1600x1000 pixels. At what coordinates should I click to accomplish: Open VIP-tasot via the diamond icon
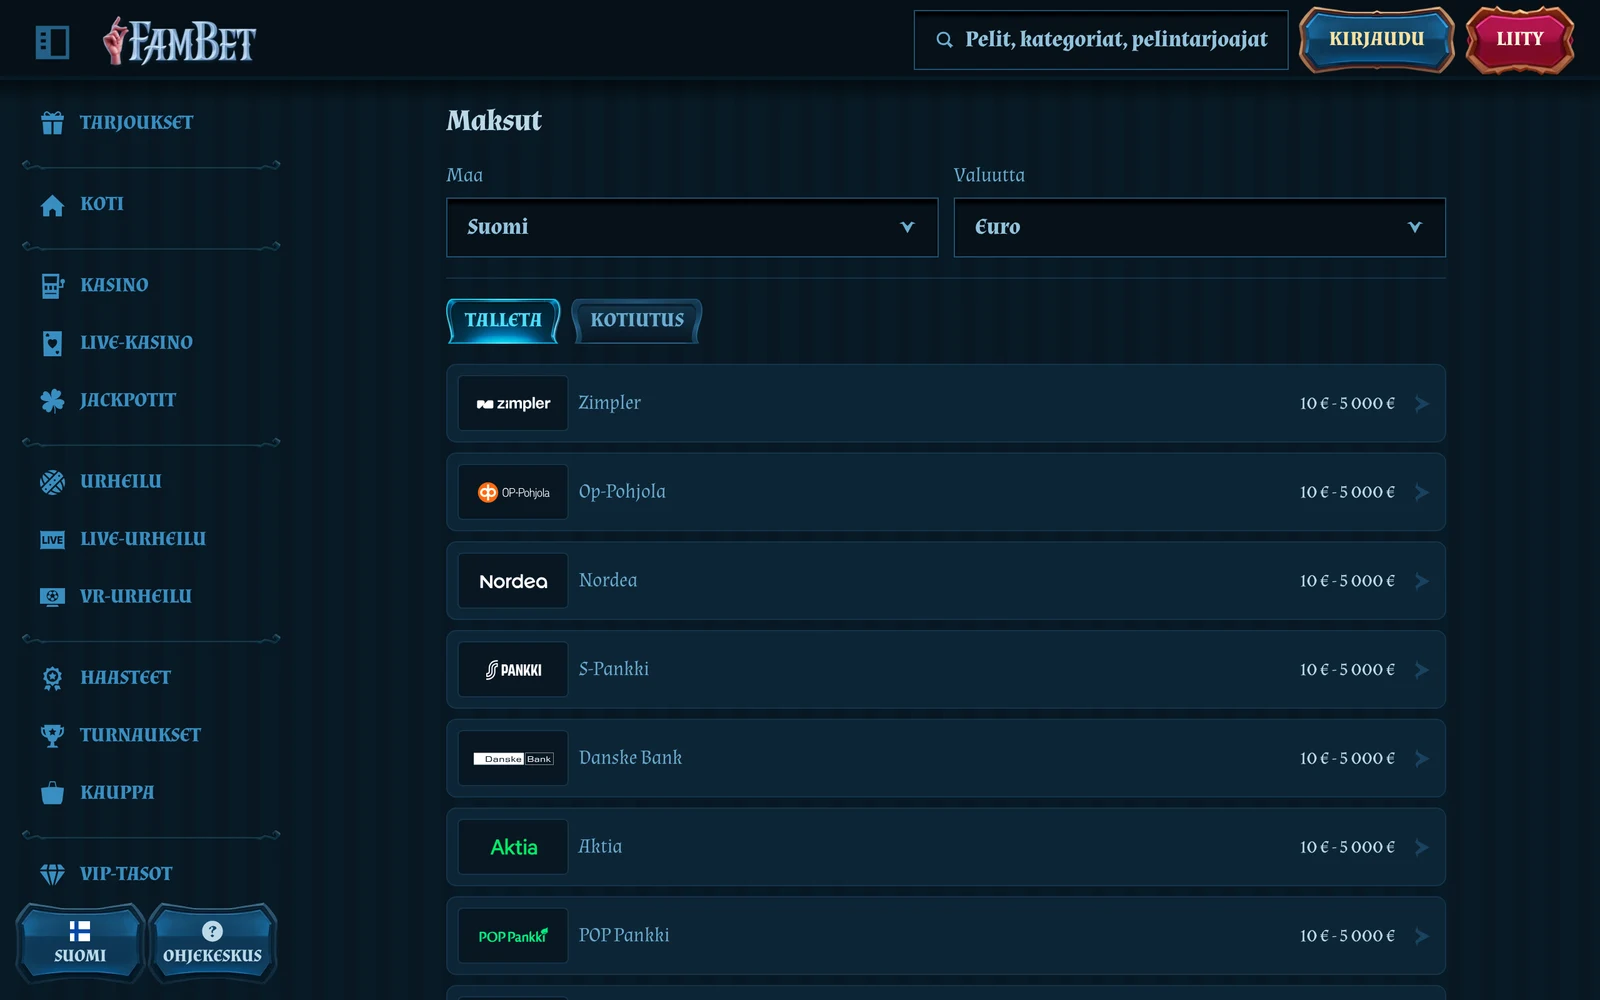coord(52,874)
